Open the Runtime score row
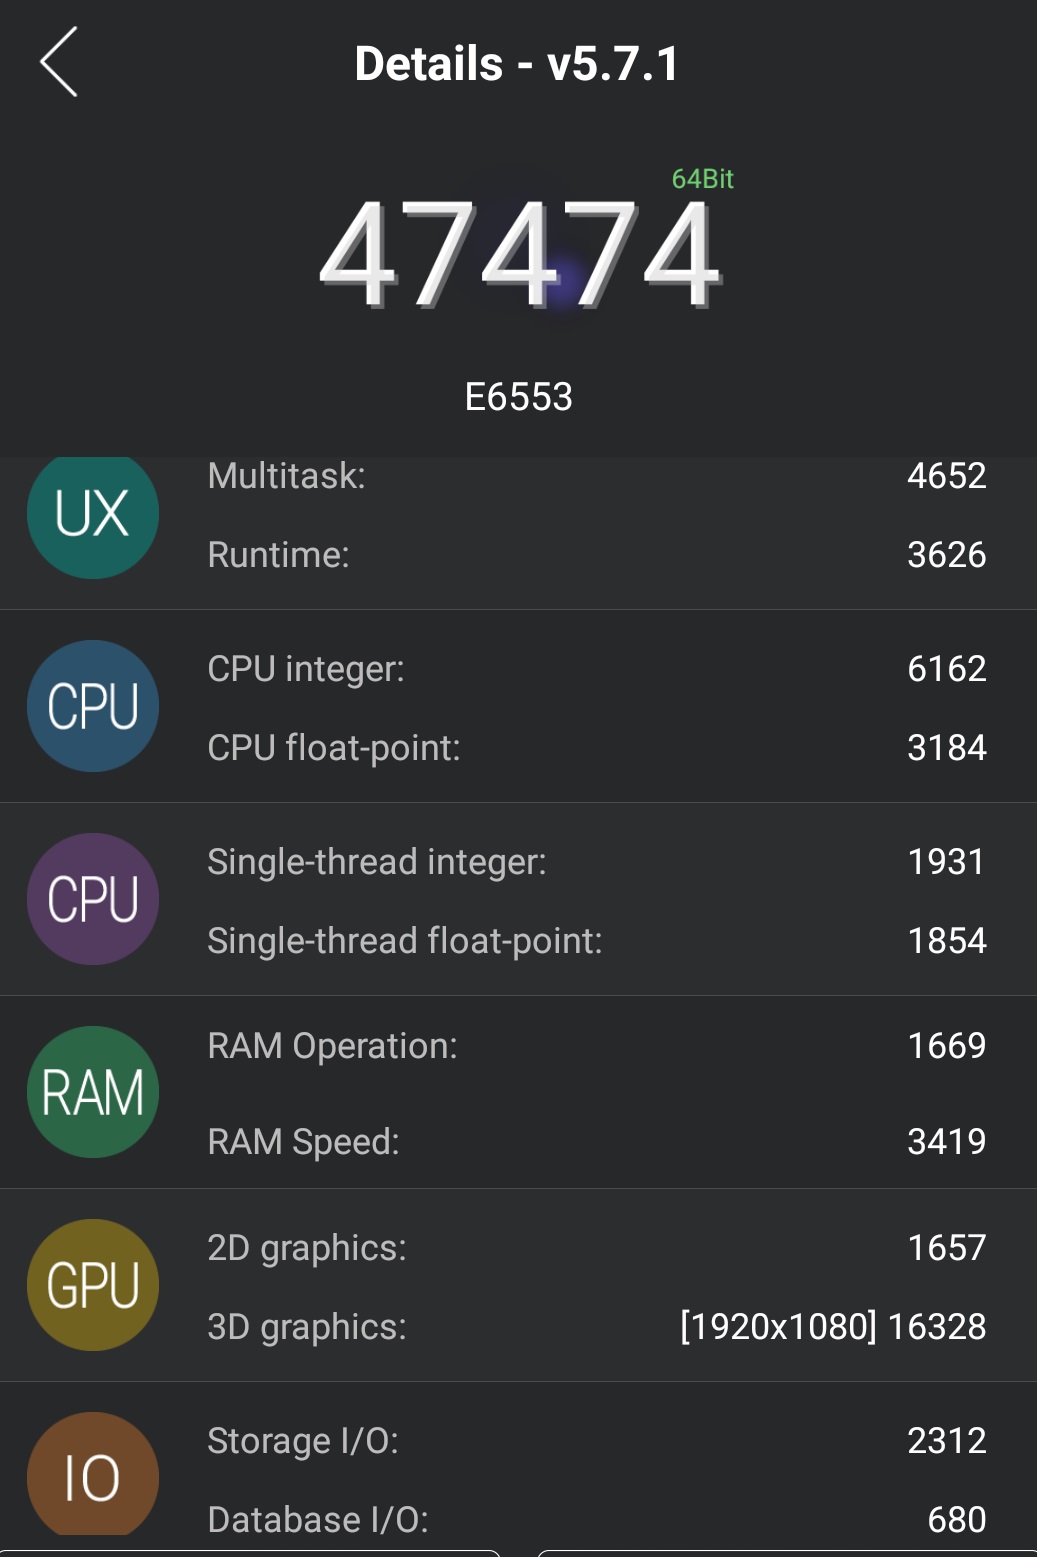 click(x=597, y=555)
